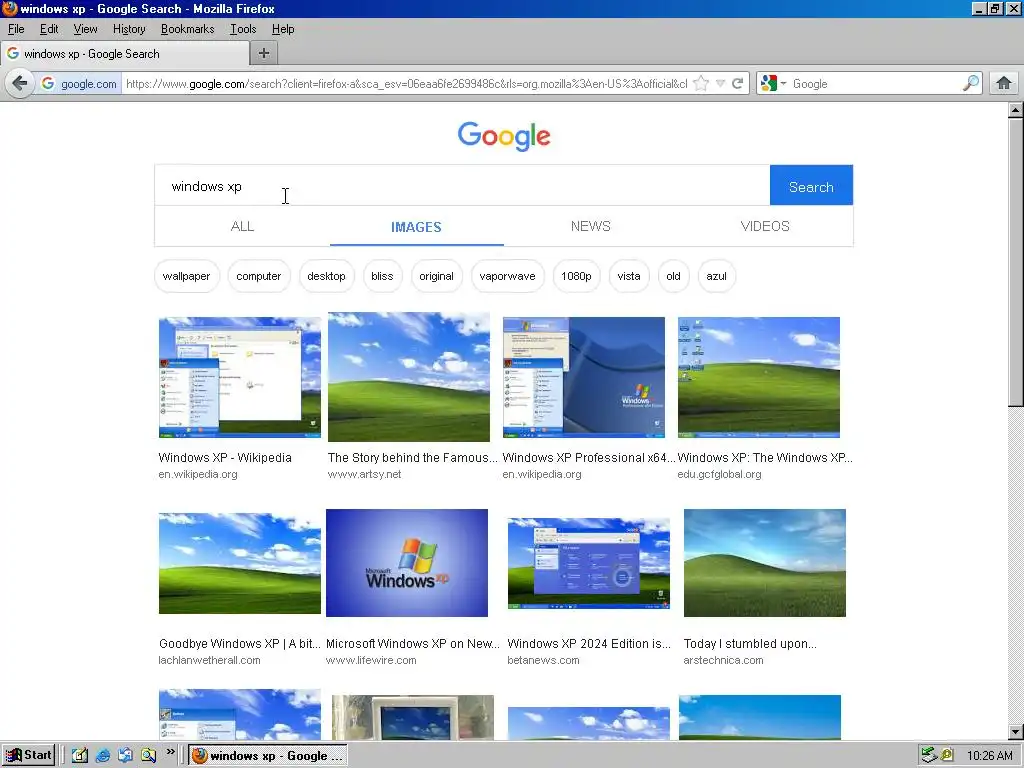1024x768 pixels.
Task: Select the IMAGES results tab
Action: (417, 227)
